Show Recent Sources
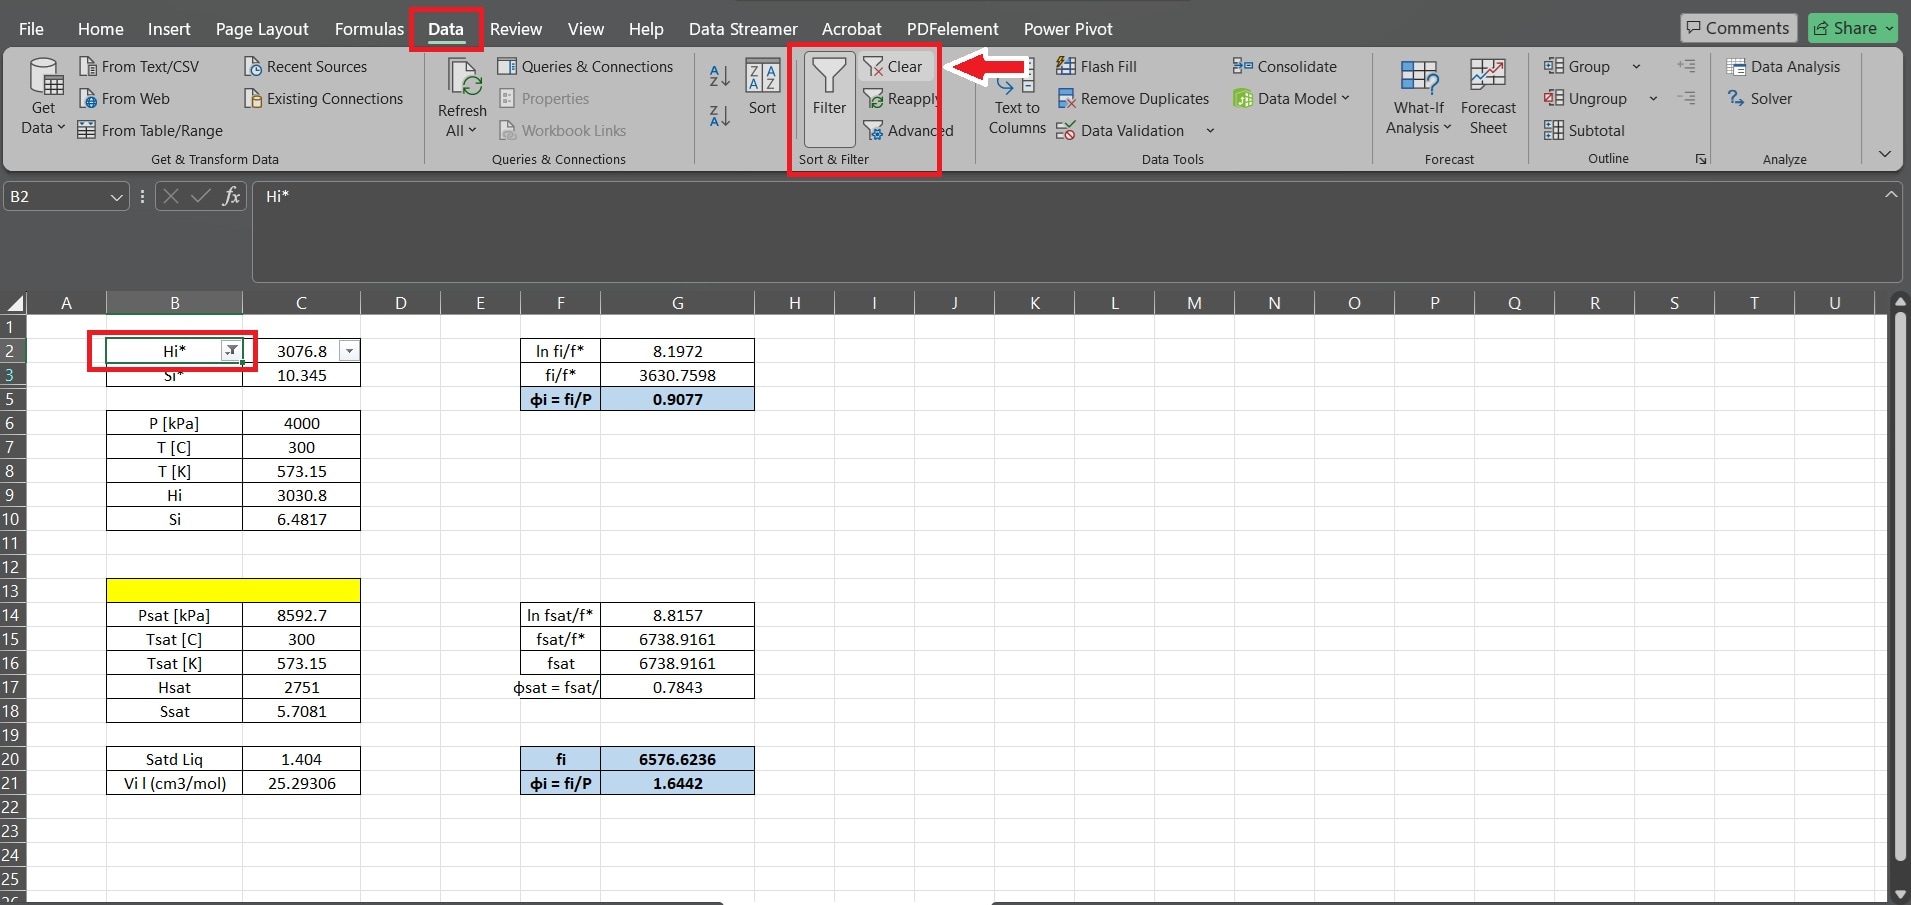Screen dimensions: 1911x905 point(305,67)
